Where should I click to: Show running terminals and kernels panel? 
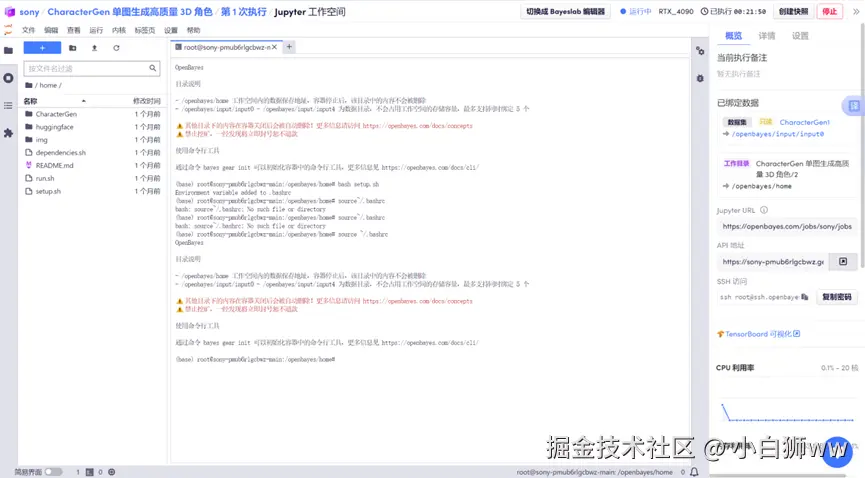pyautogui.click(x=8, y=78)
